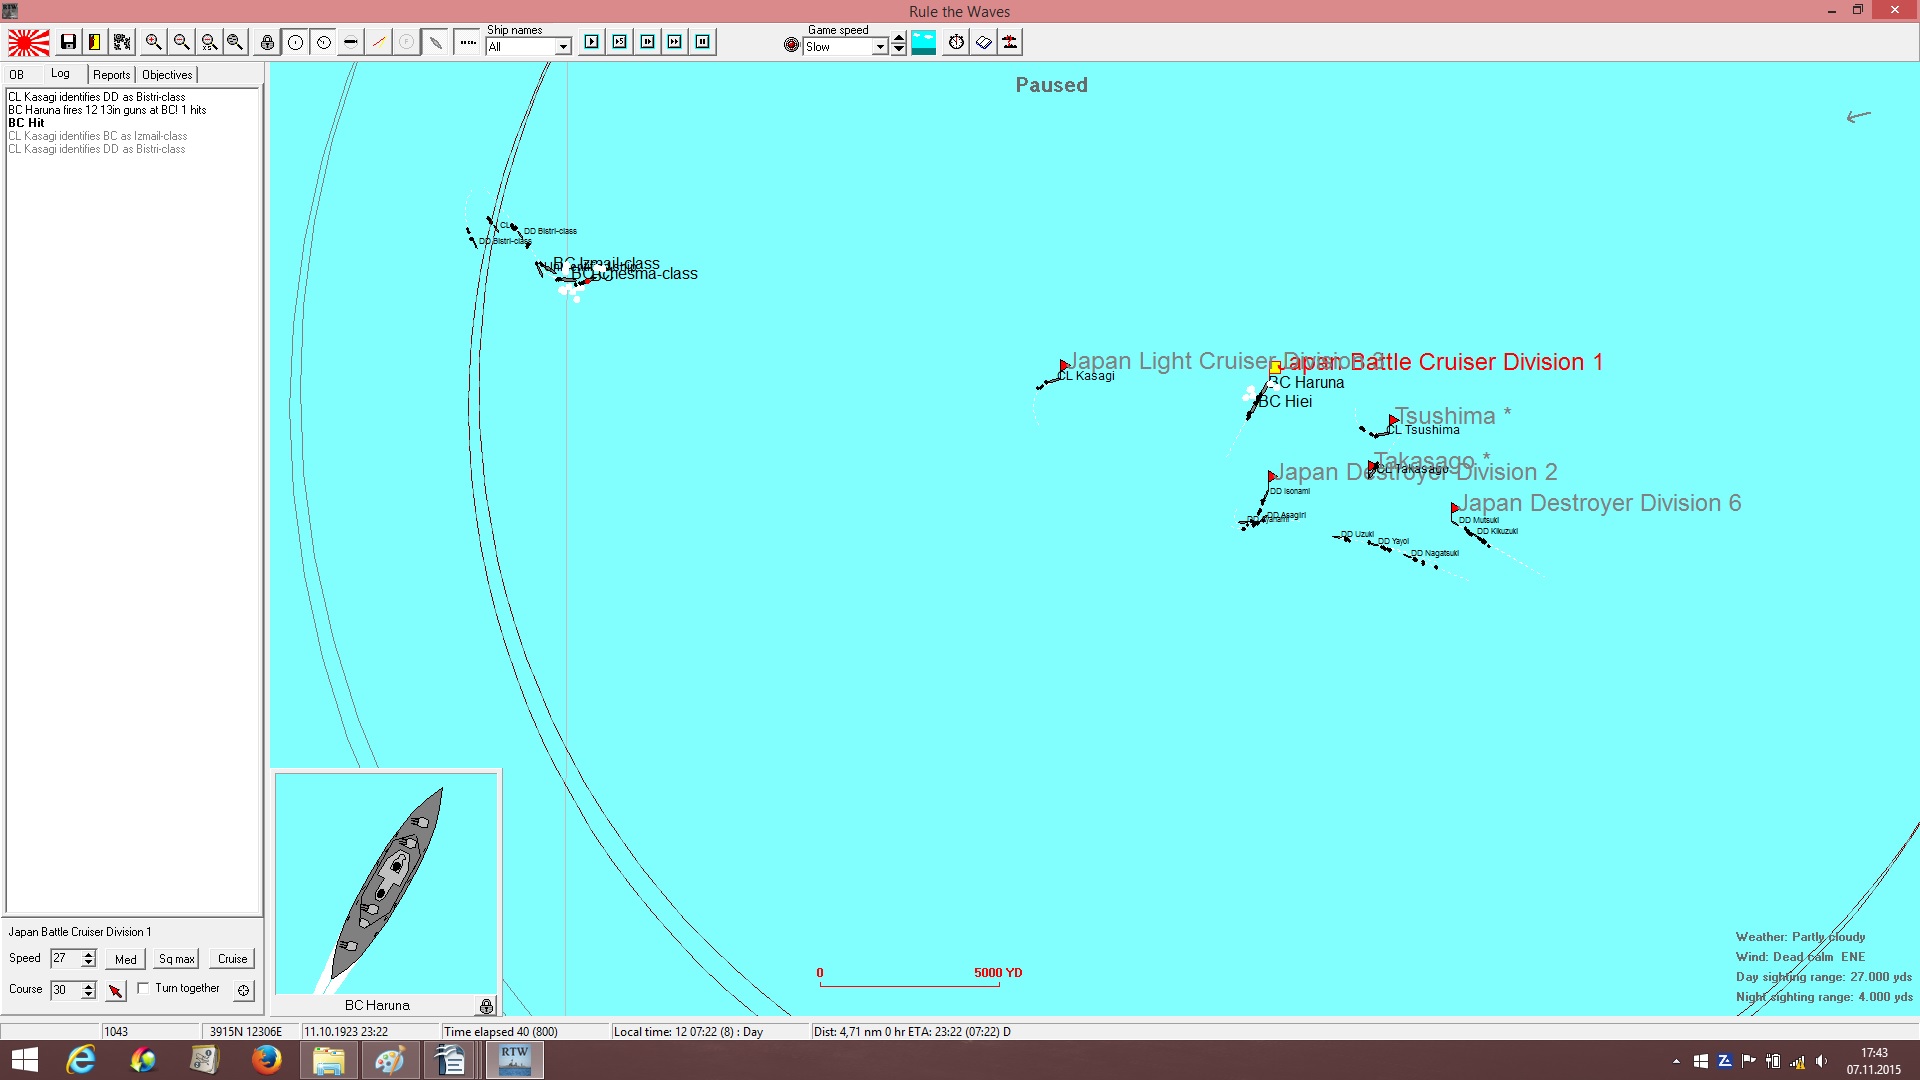Open the preferences gears icon

122,42
